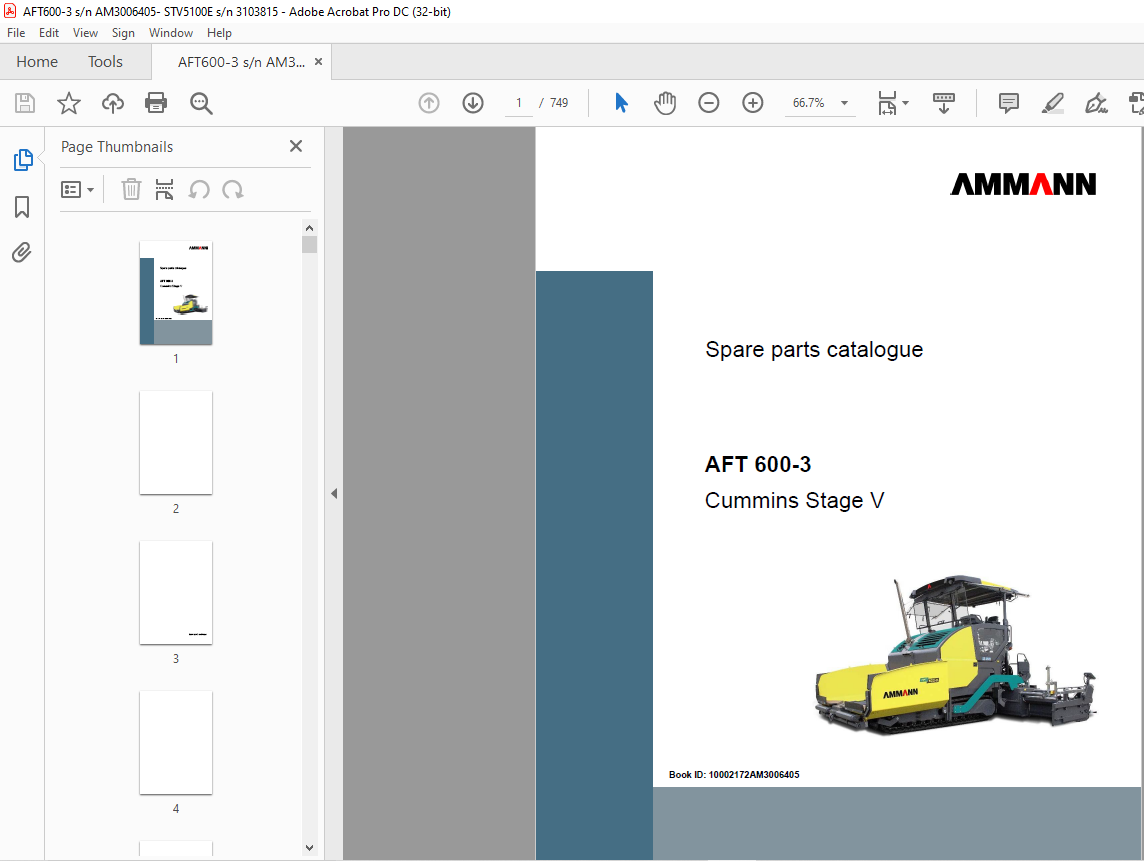Open the Sign document pen tool

[x=1096, y=103]
